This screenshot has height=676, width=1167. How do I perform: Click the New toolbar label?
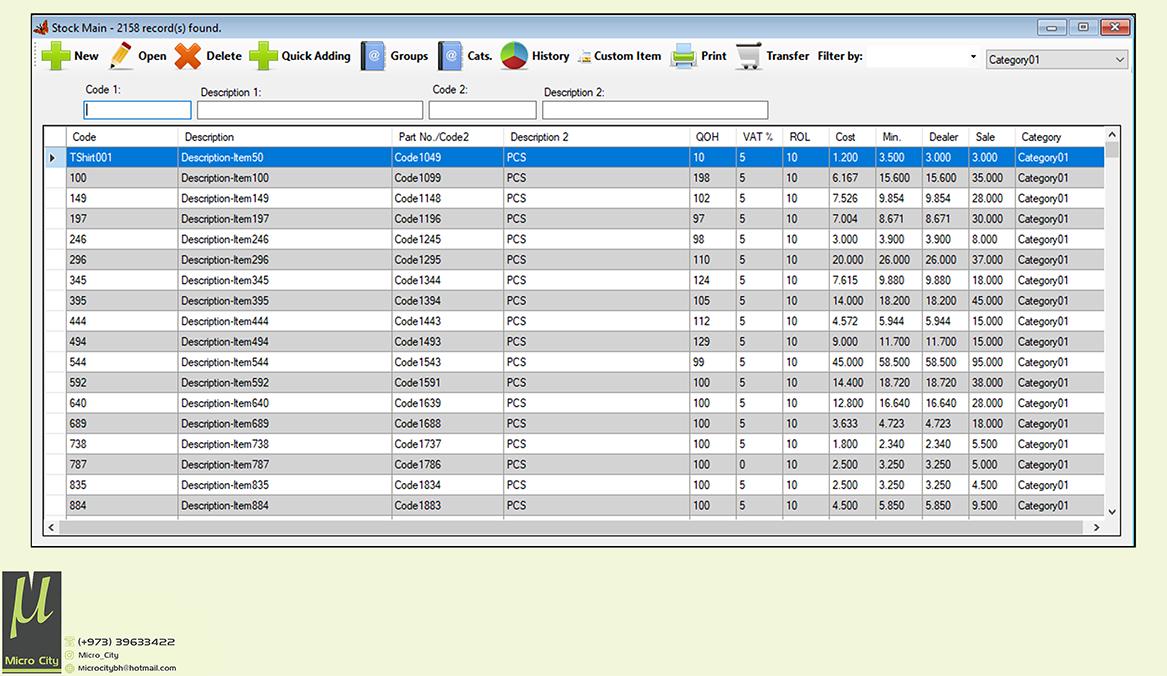pyautogui.click(x=86, y=56)
